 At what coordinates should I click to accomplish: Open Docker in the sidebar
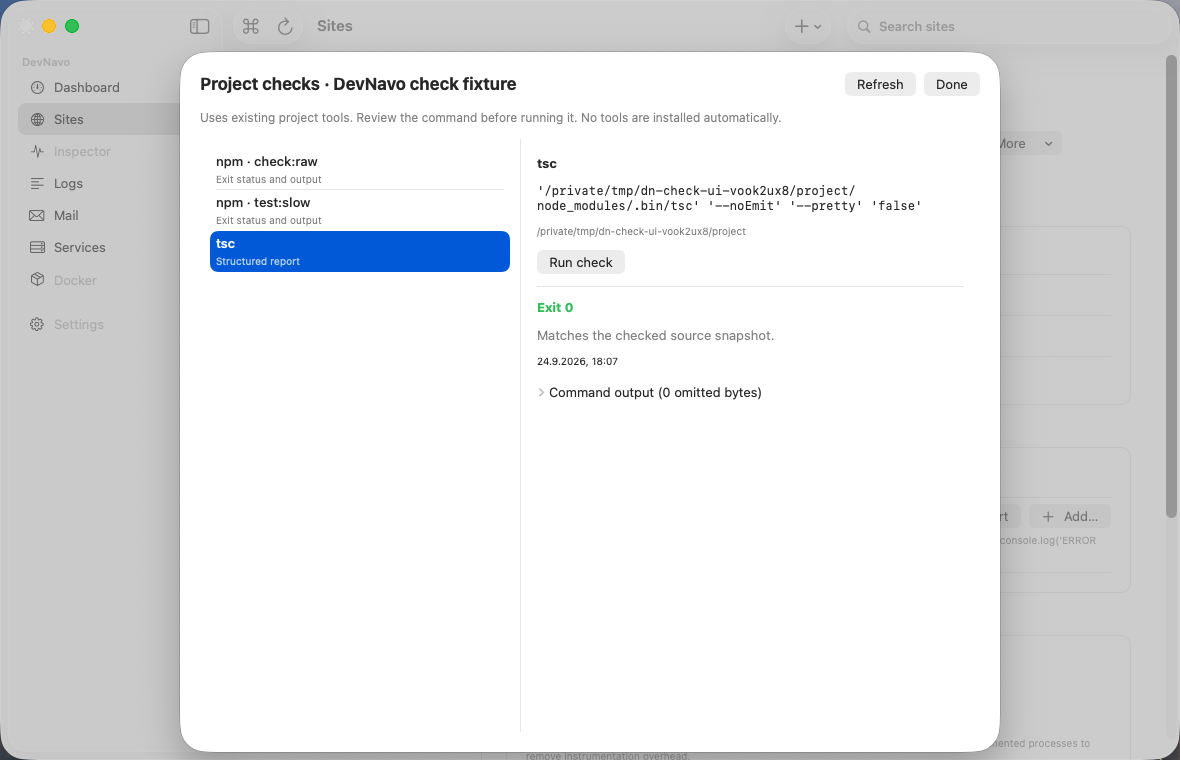pyautogui.click(x=100, y=280)
